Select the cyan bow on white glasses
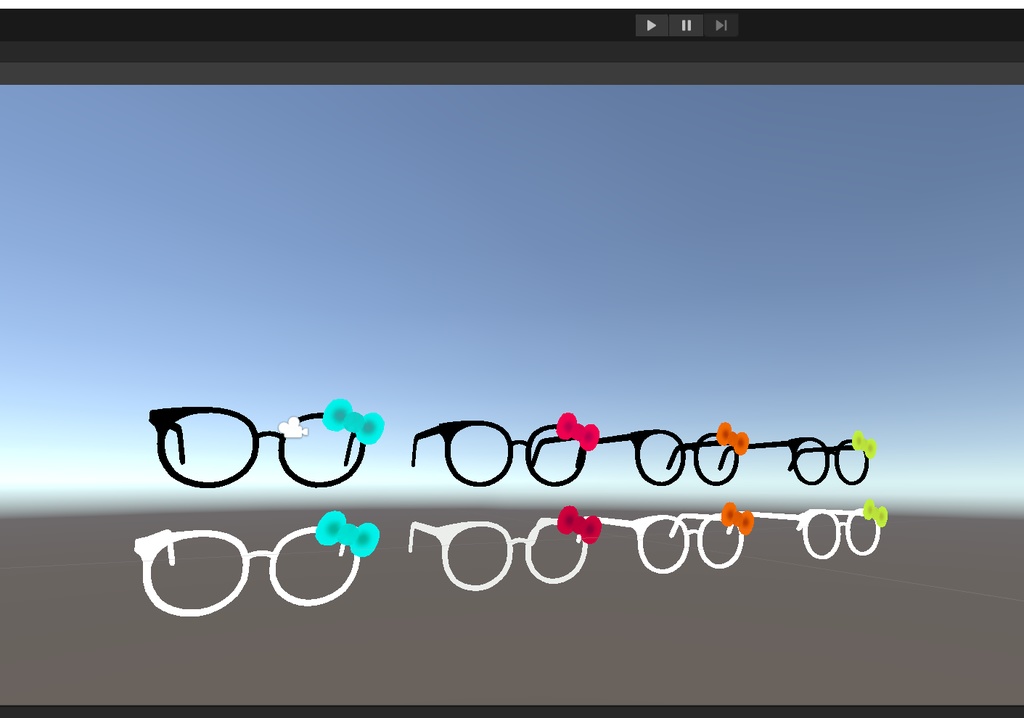This screenshot has height=718, width=1024. (x=347, y=533)
